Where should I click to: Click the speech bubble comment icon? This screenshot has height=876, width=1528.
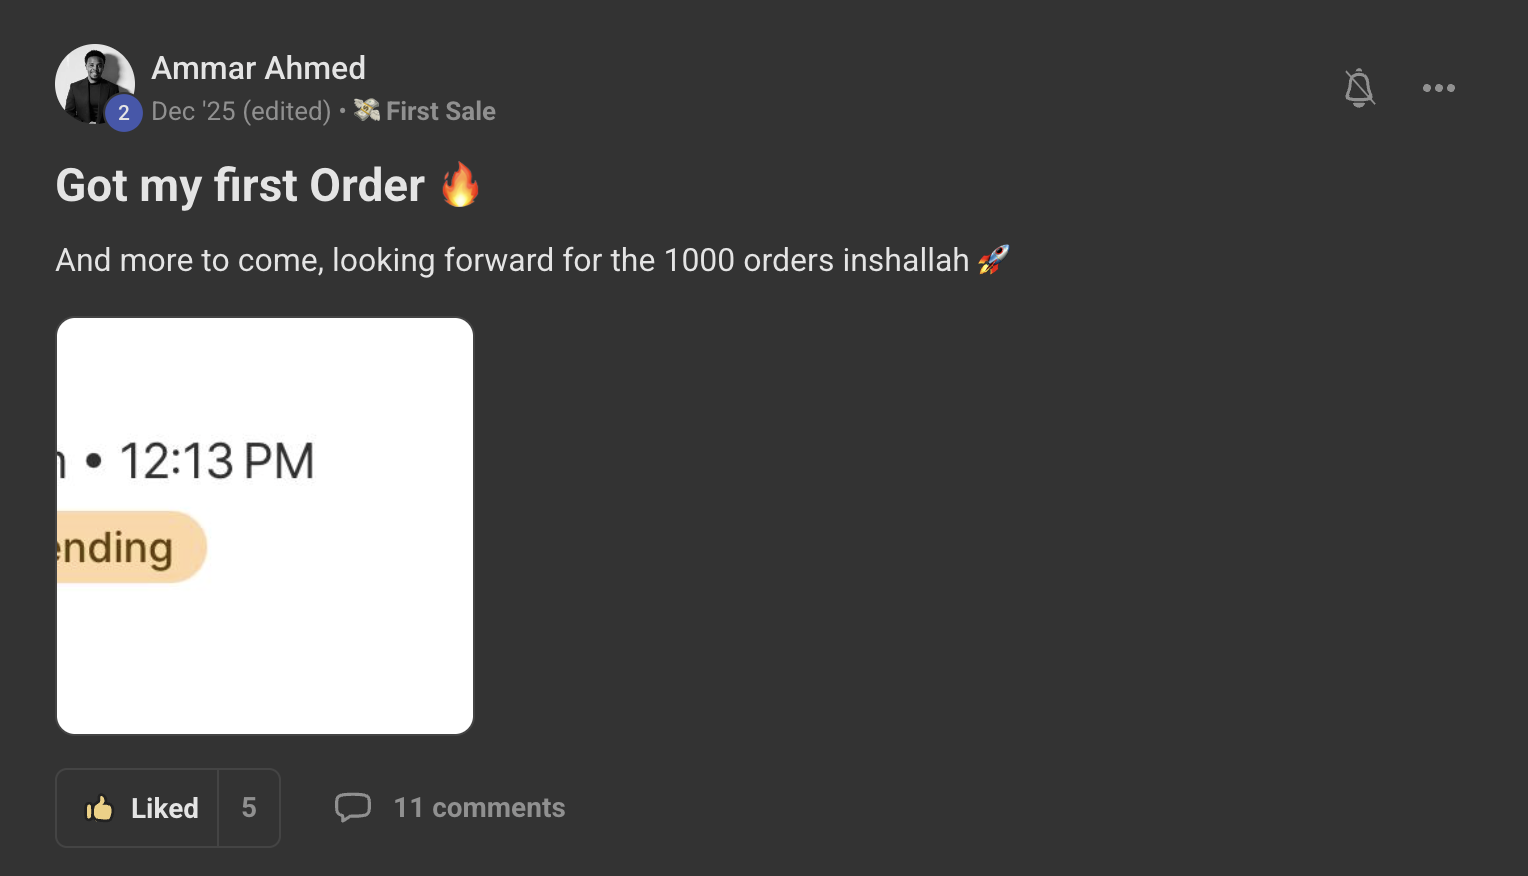pos(353,807)
